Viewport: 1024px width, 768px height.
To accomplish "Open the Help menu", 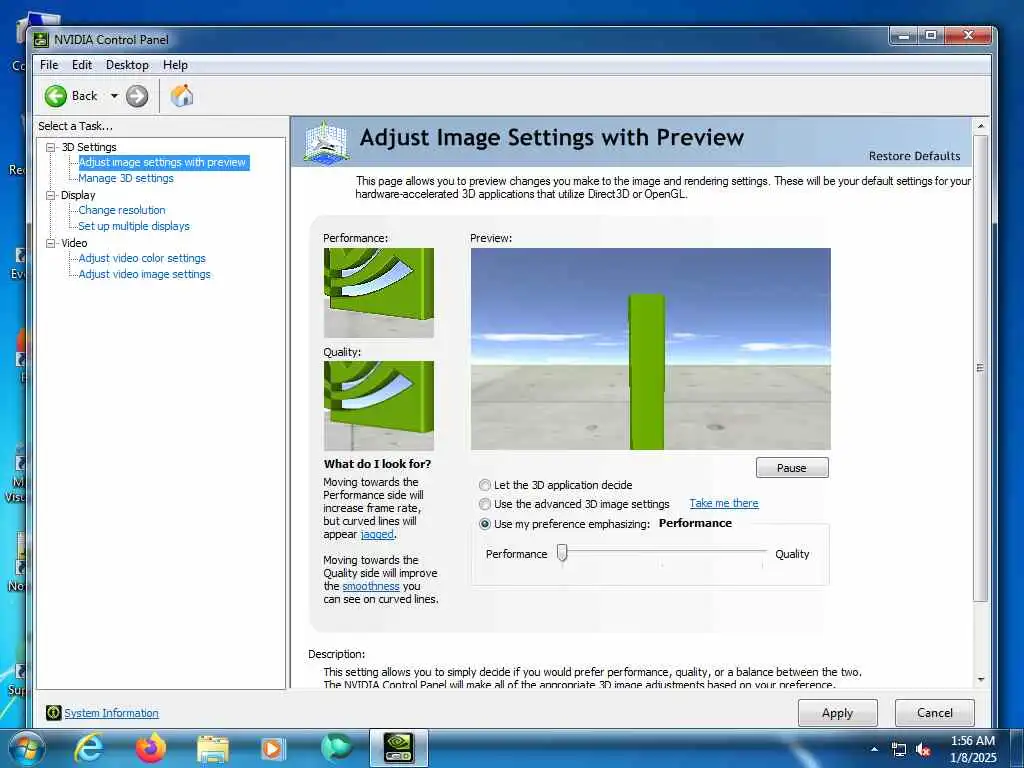I will 175,65.
